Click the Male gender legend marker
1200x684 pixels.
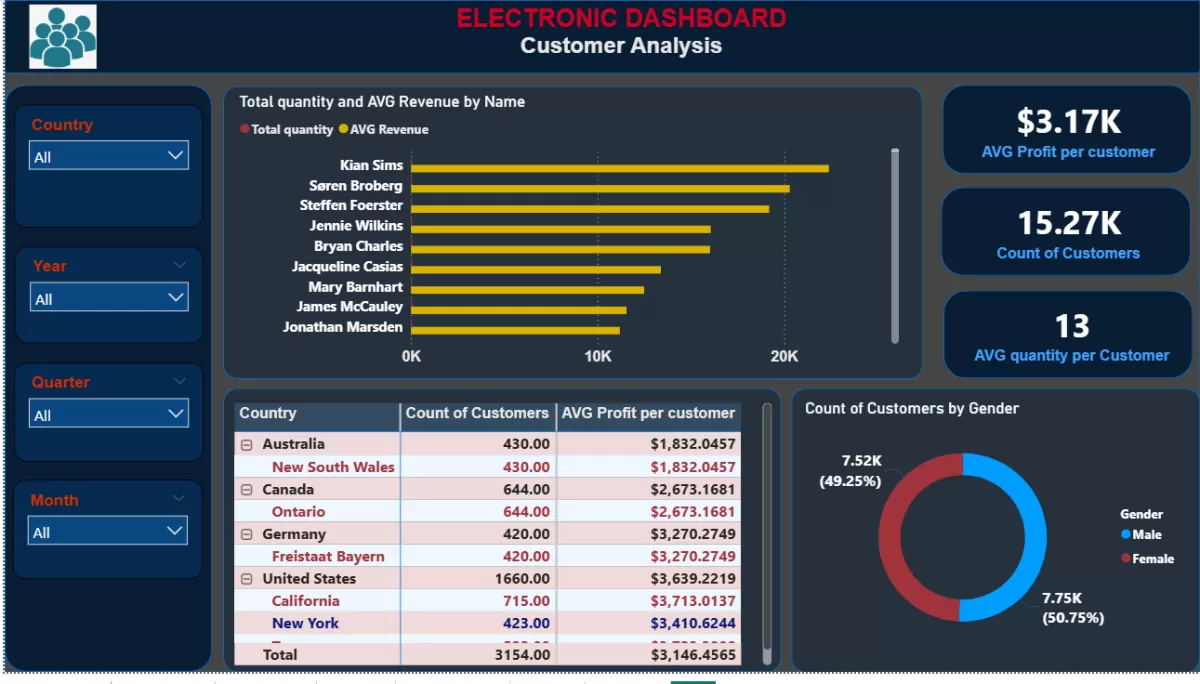(x=1125, y=534)
